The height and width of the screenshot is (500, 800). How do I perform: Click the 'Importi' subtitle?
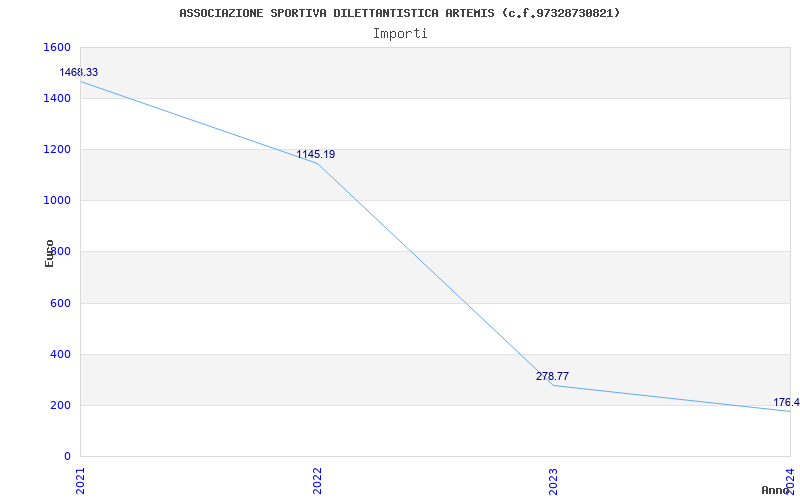pos(400,34)
